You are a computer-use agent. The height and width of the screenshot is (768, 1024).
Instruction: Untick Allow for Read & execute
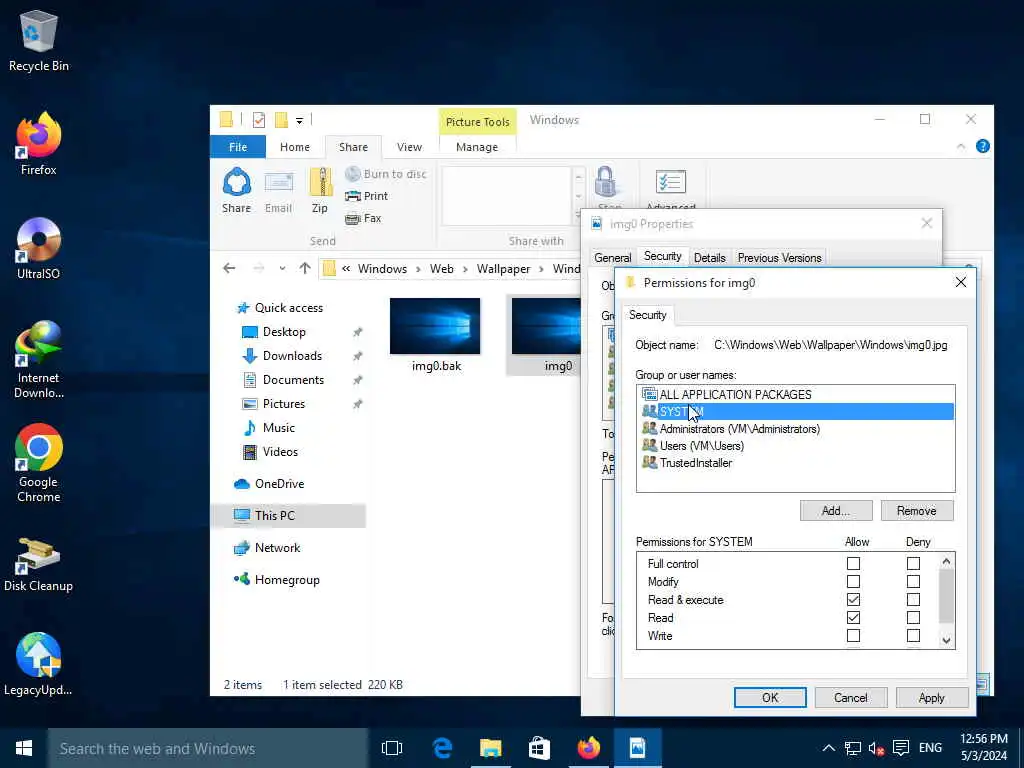(853, 600)
